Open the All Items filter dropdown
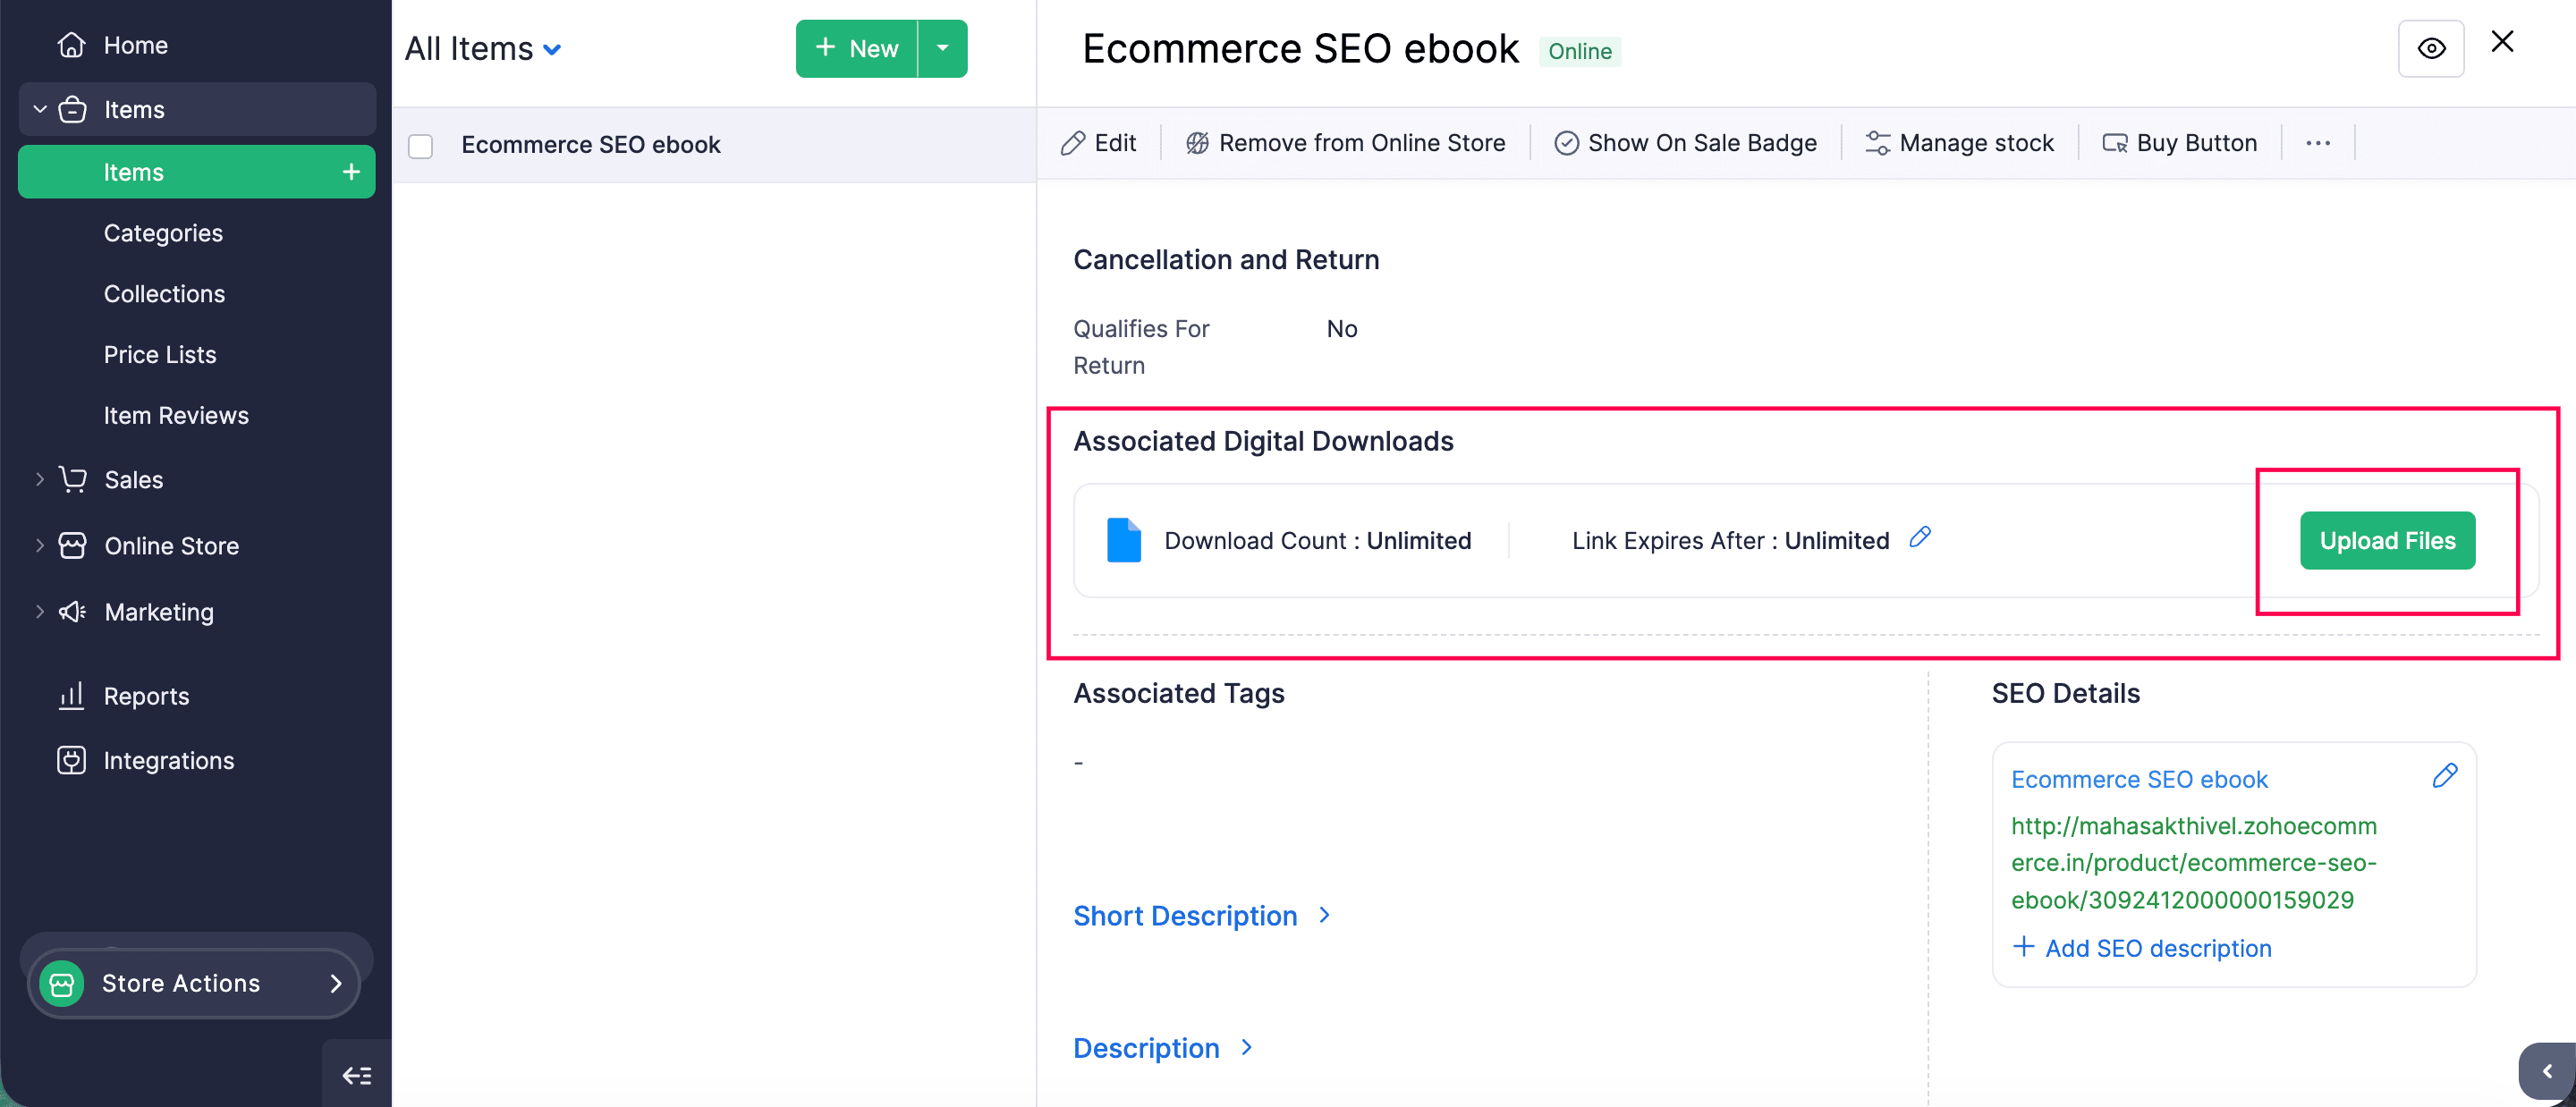The width and height of the screenshot is (2576, 1107). tap(483, 49)
